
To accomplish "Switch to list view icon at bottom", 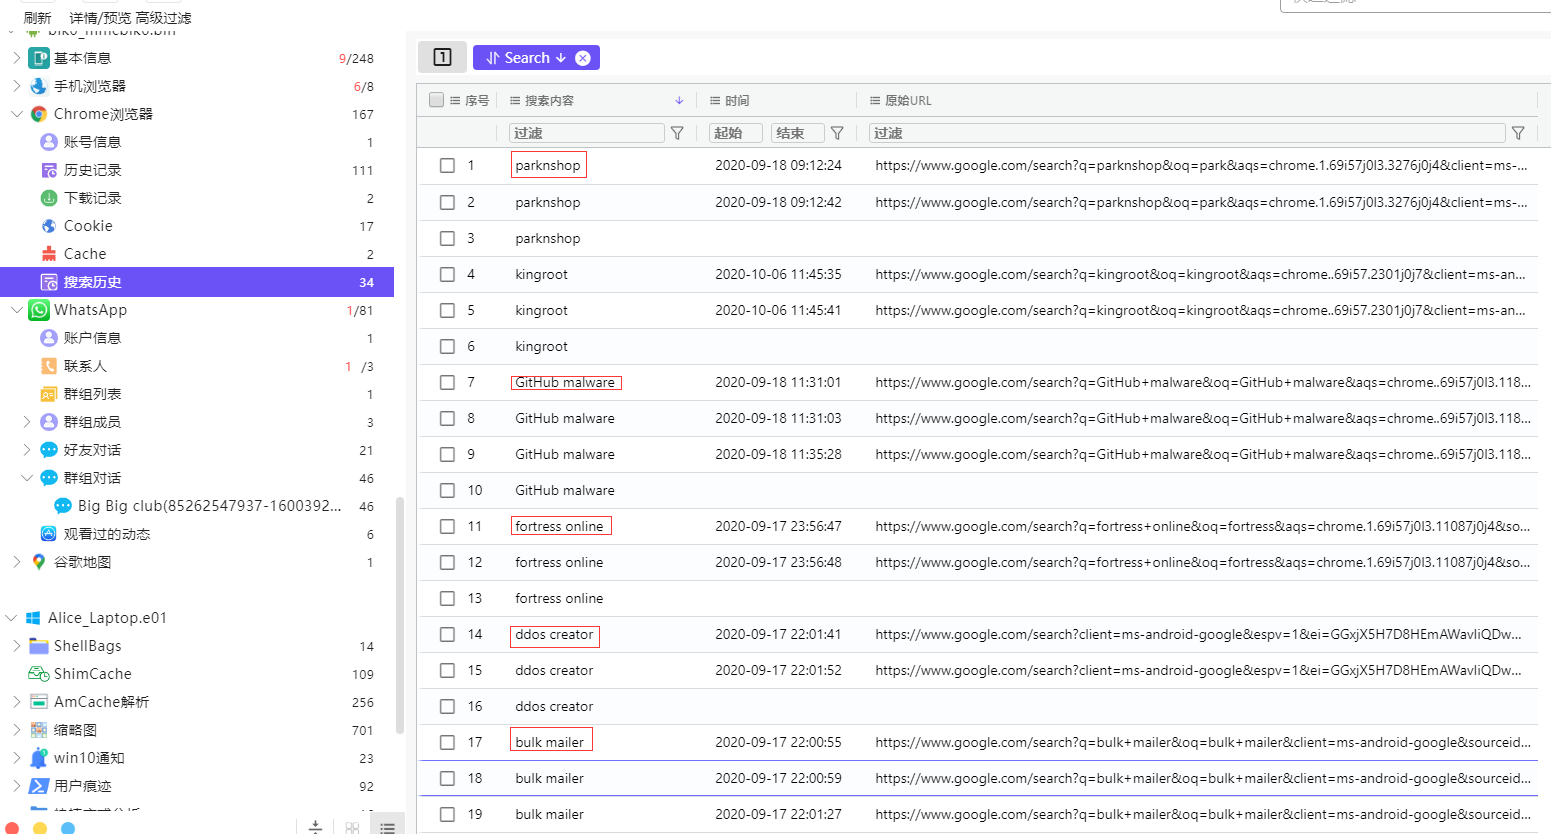I will click(388, 827).
